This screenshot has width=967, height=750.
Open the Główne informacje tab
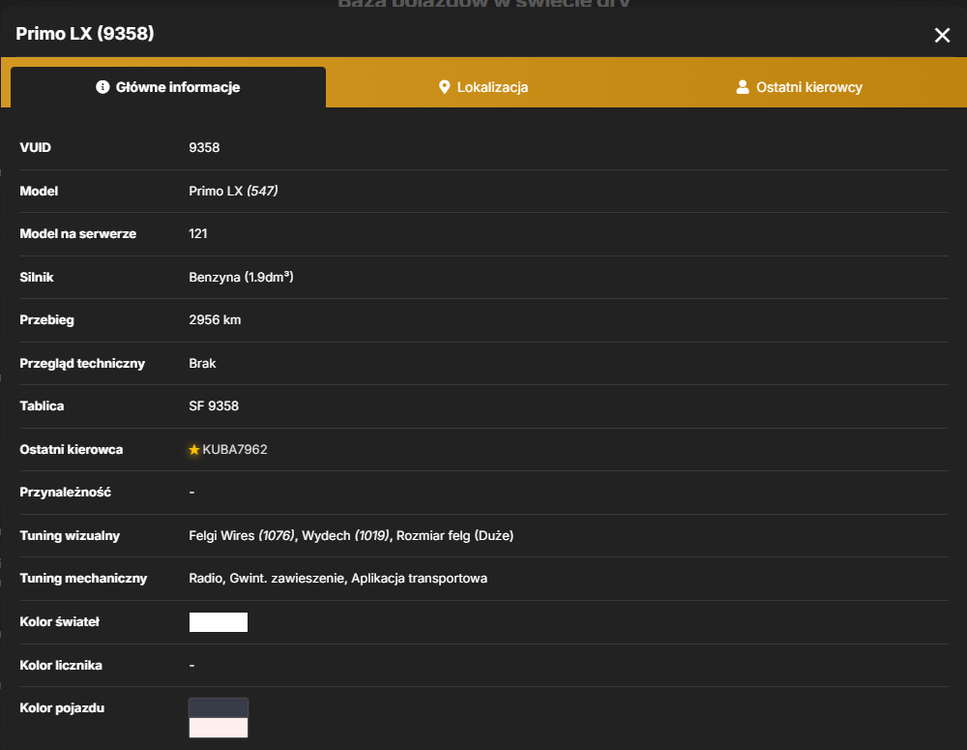(168, 87)
